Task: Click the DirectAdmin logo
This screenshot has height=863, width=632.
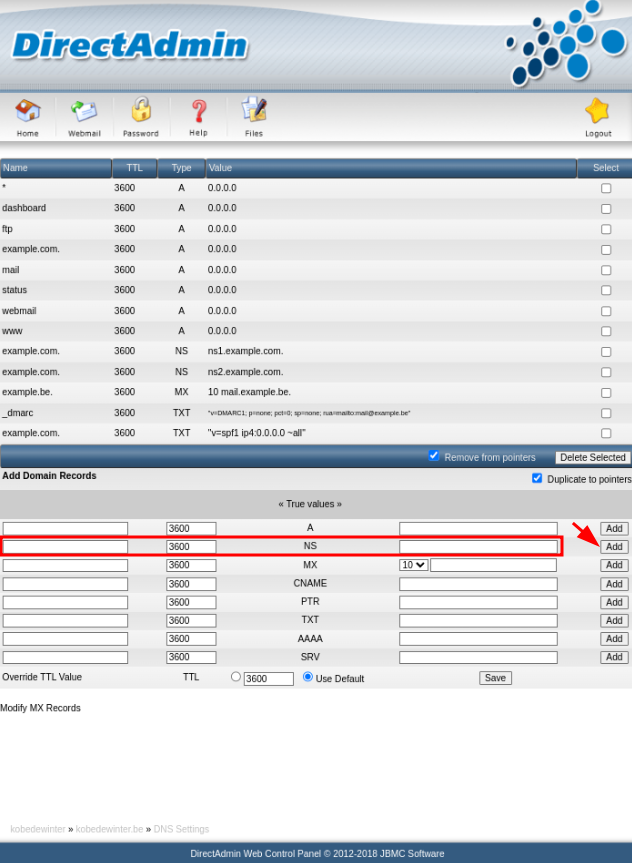Action: click(x=130, y=45)
